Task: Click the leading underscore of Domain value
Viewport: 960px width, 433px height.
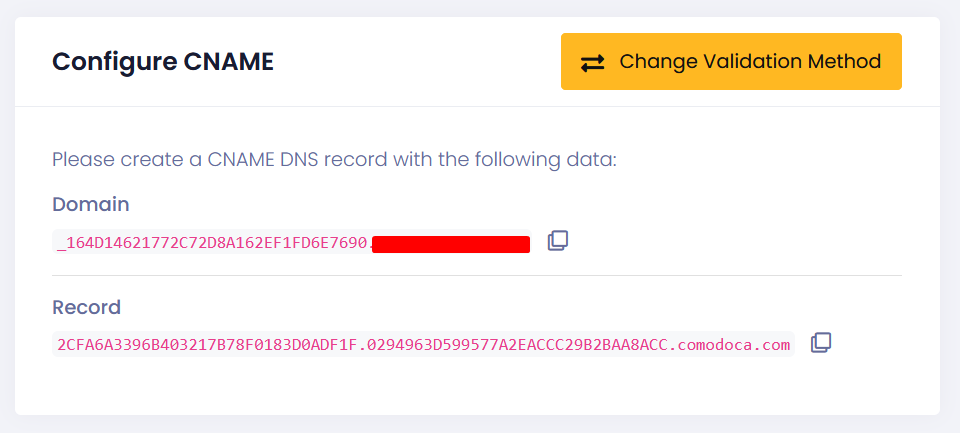Action: click(61, 244)
